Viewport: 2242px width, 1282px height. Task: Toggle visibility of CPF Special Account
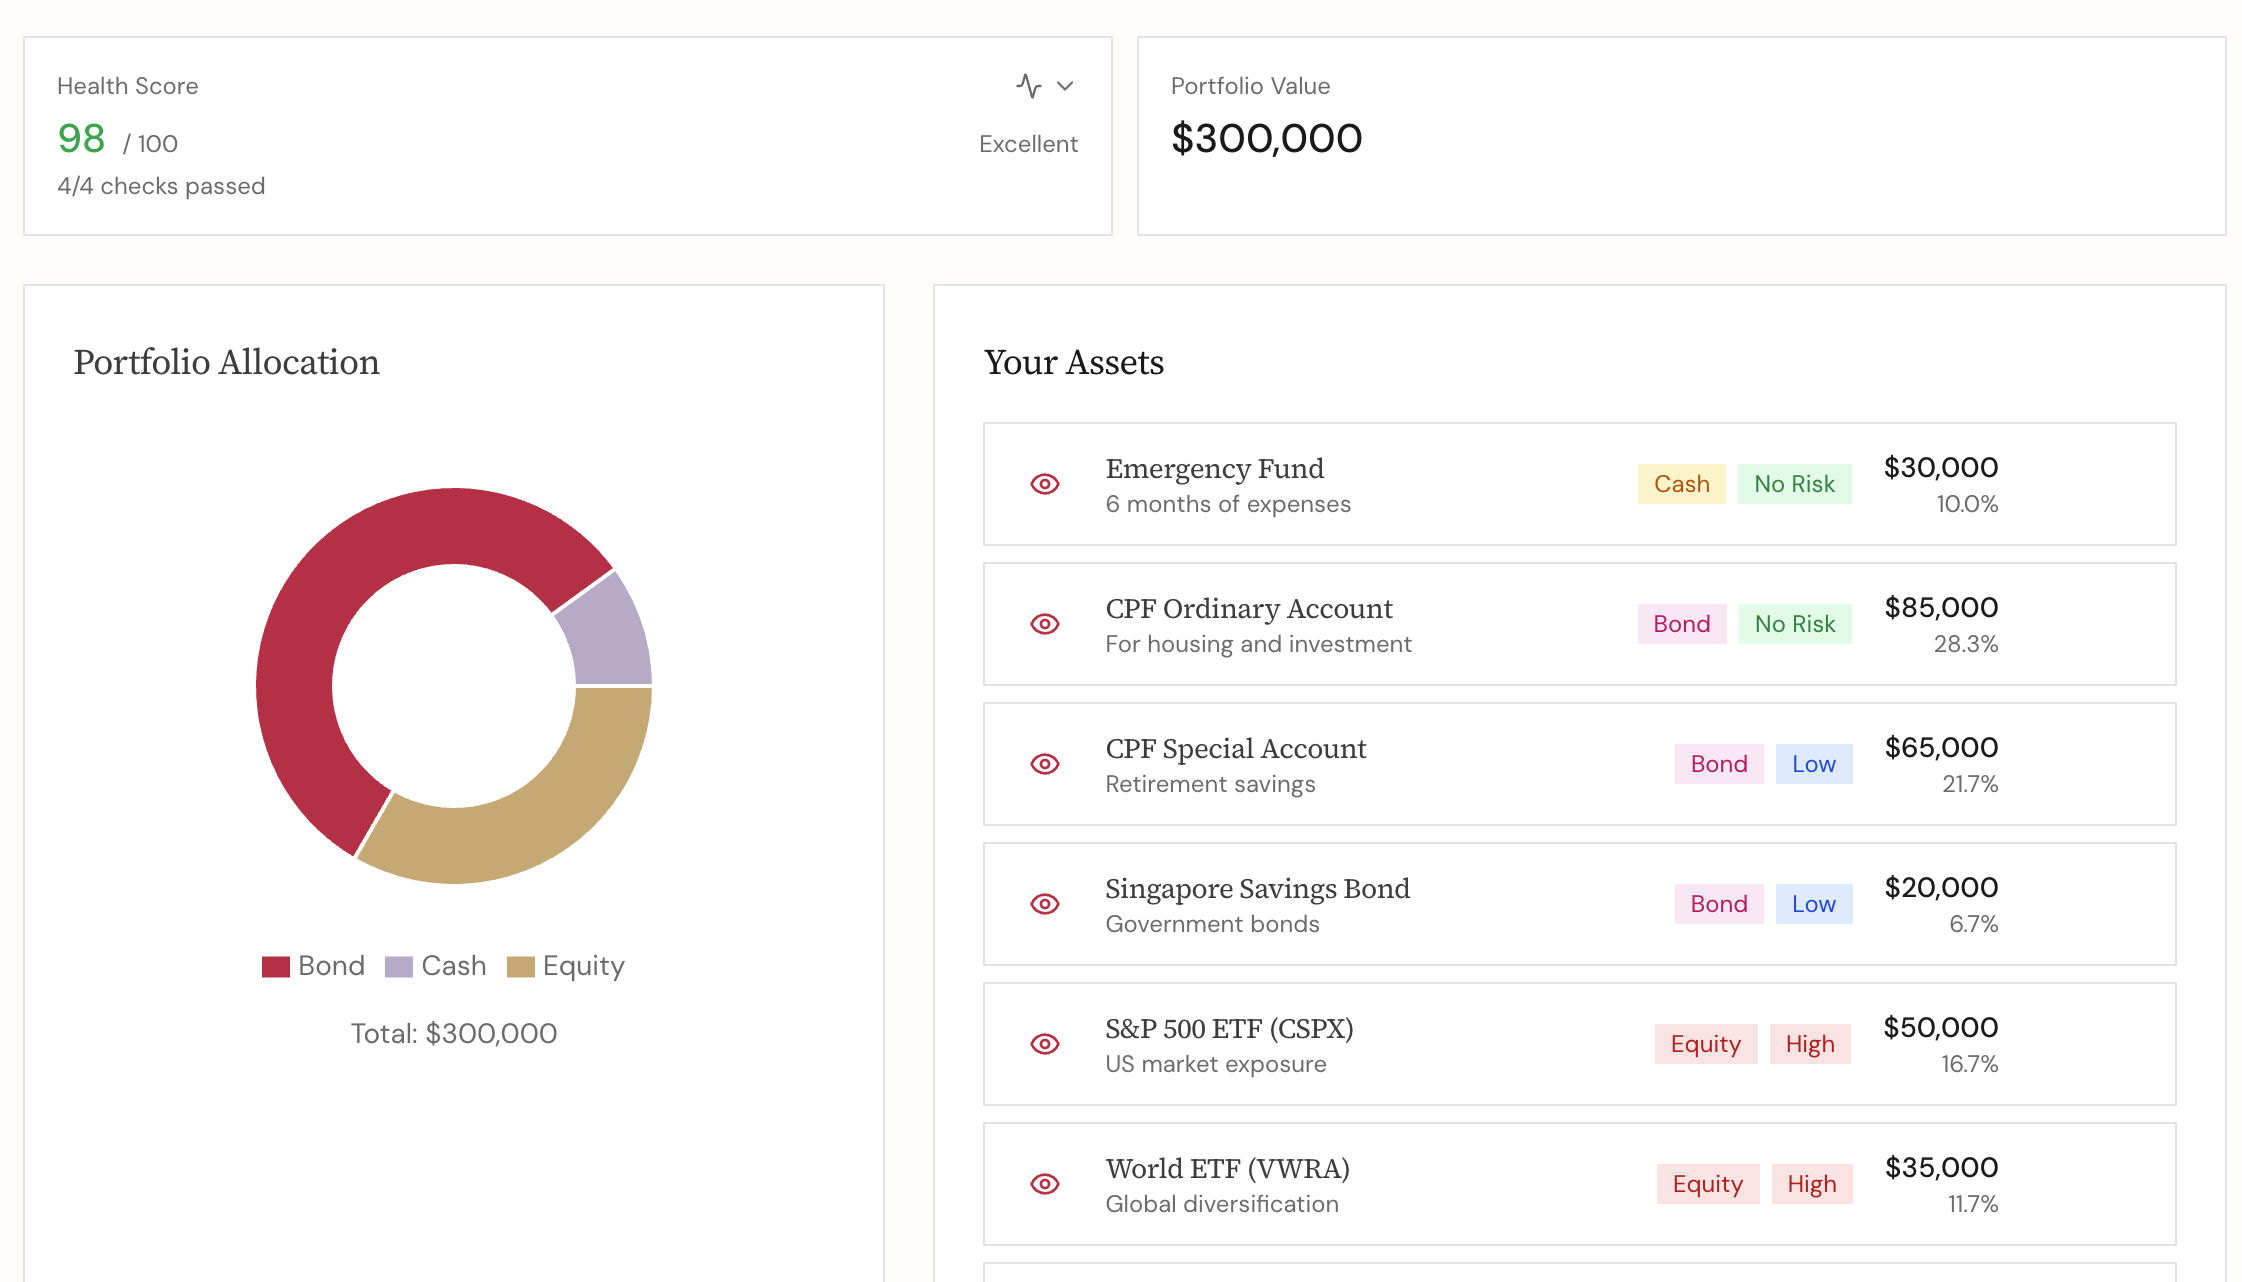[x=1044, y=764]
